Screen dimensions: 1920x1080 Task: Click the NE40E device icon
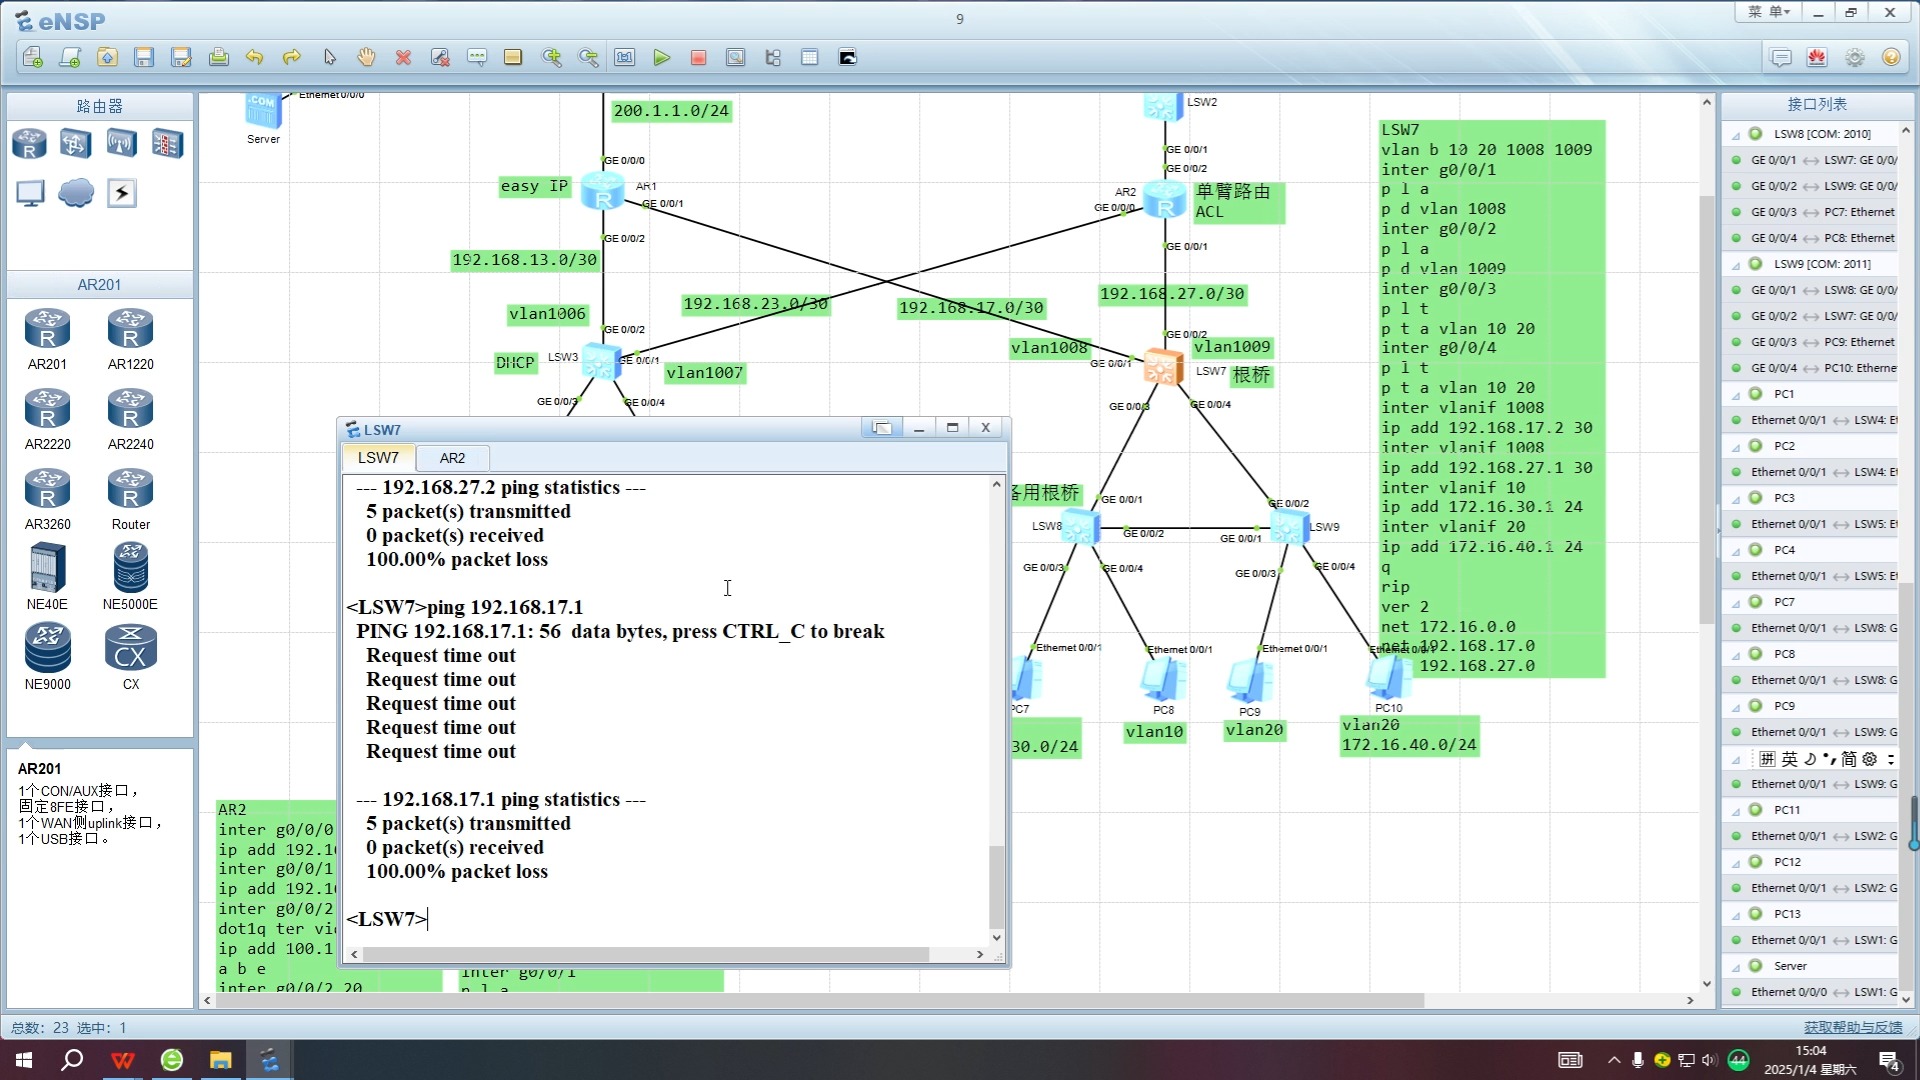point(45,570)
